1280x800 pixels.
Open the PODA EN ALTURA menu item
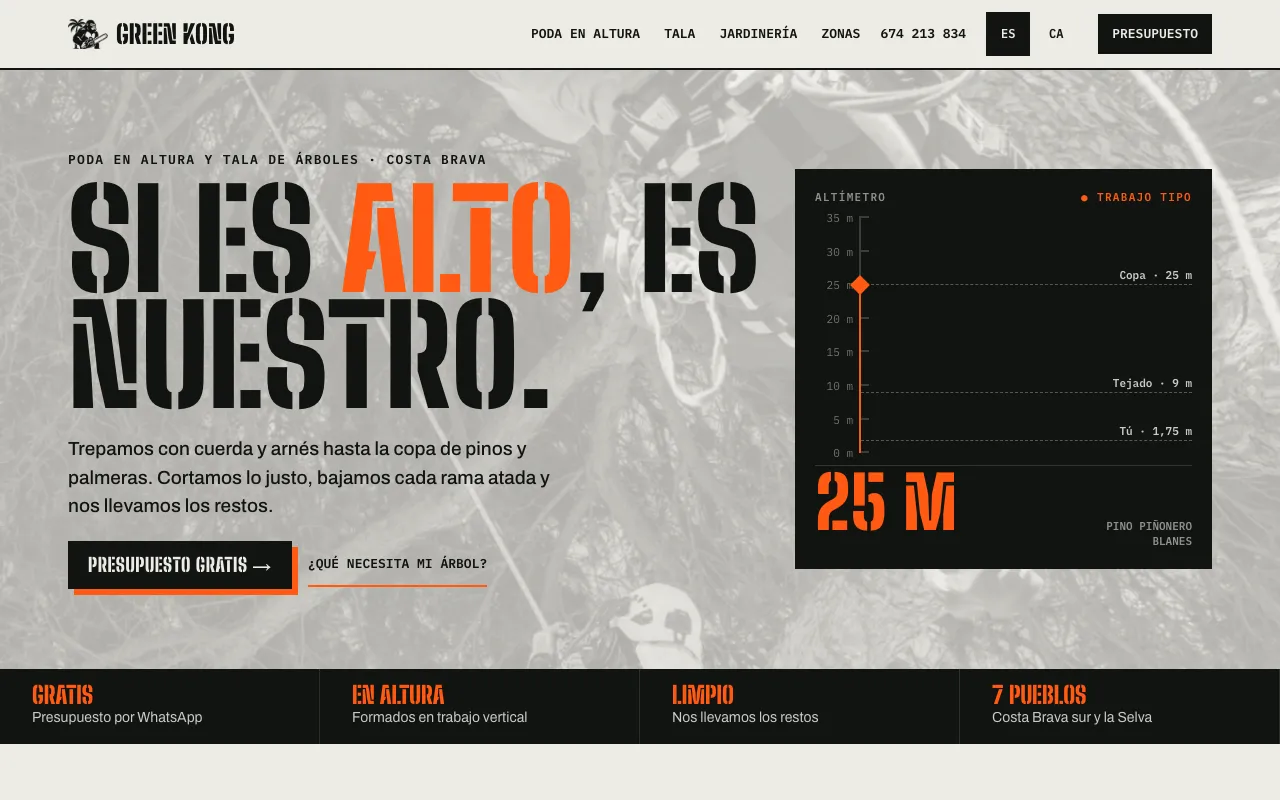(585, 34)
